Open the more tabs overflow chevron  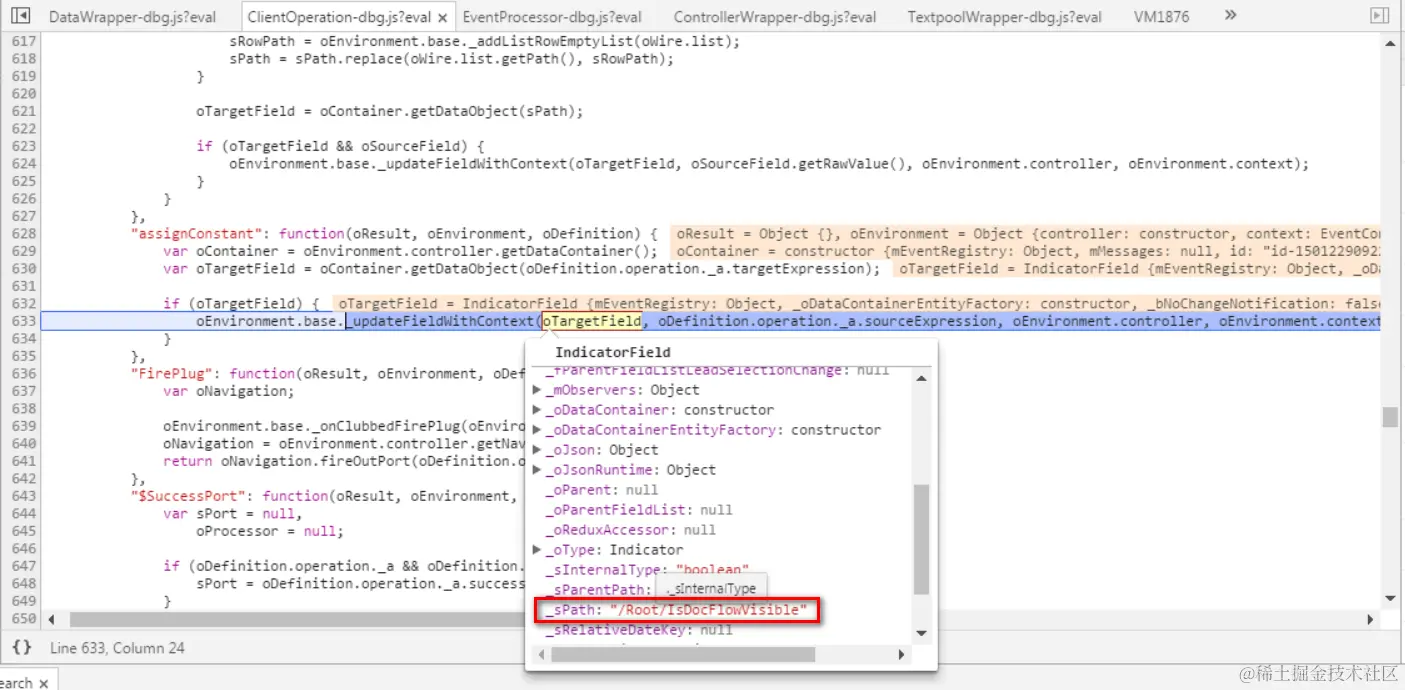tap(1230, 15)
